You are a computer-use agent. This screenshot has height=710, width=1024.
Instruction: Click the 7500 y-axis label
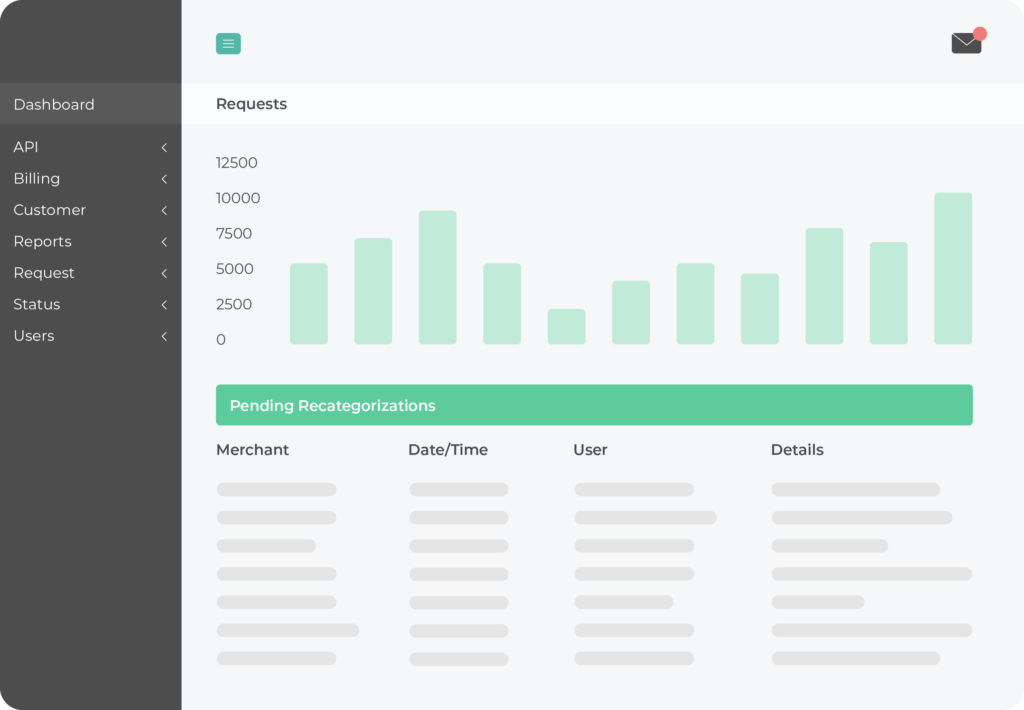pos(234,233)
